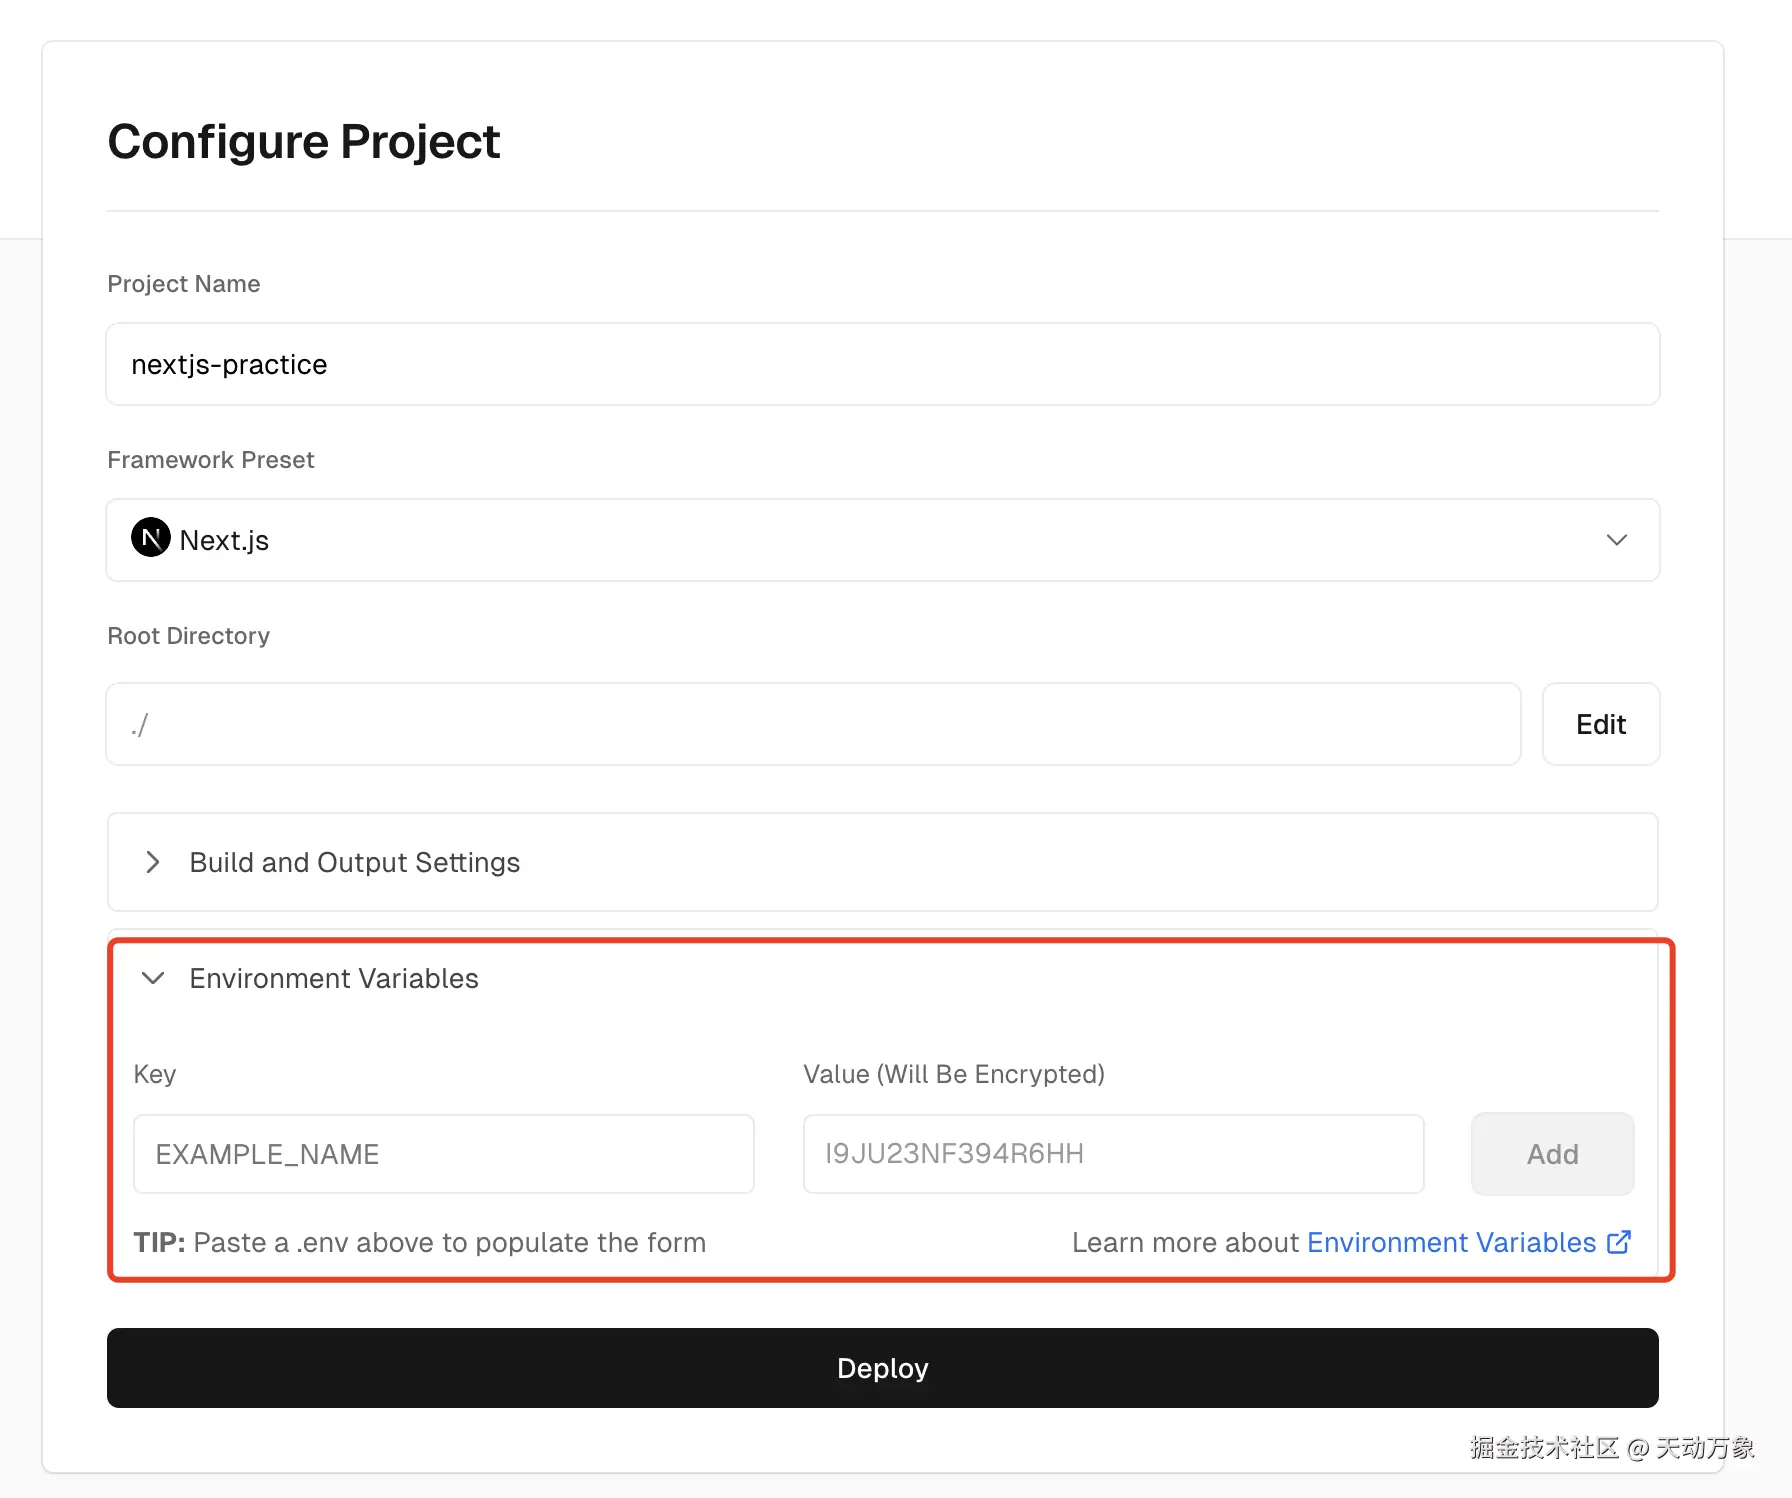Open the Environment Variables documentation link
This screenshot has width=1792, height=1498.
1450,1242
